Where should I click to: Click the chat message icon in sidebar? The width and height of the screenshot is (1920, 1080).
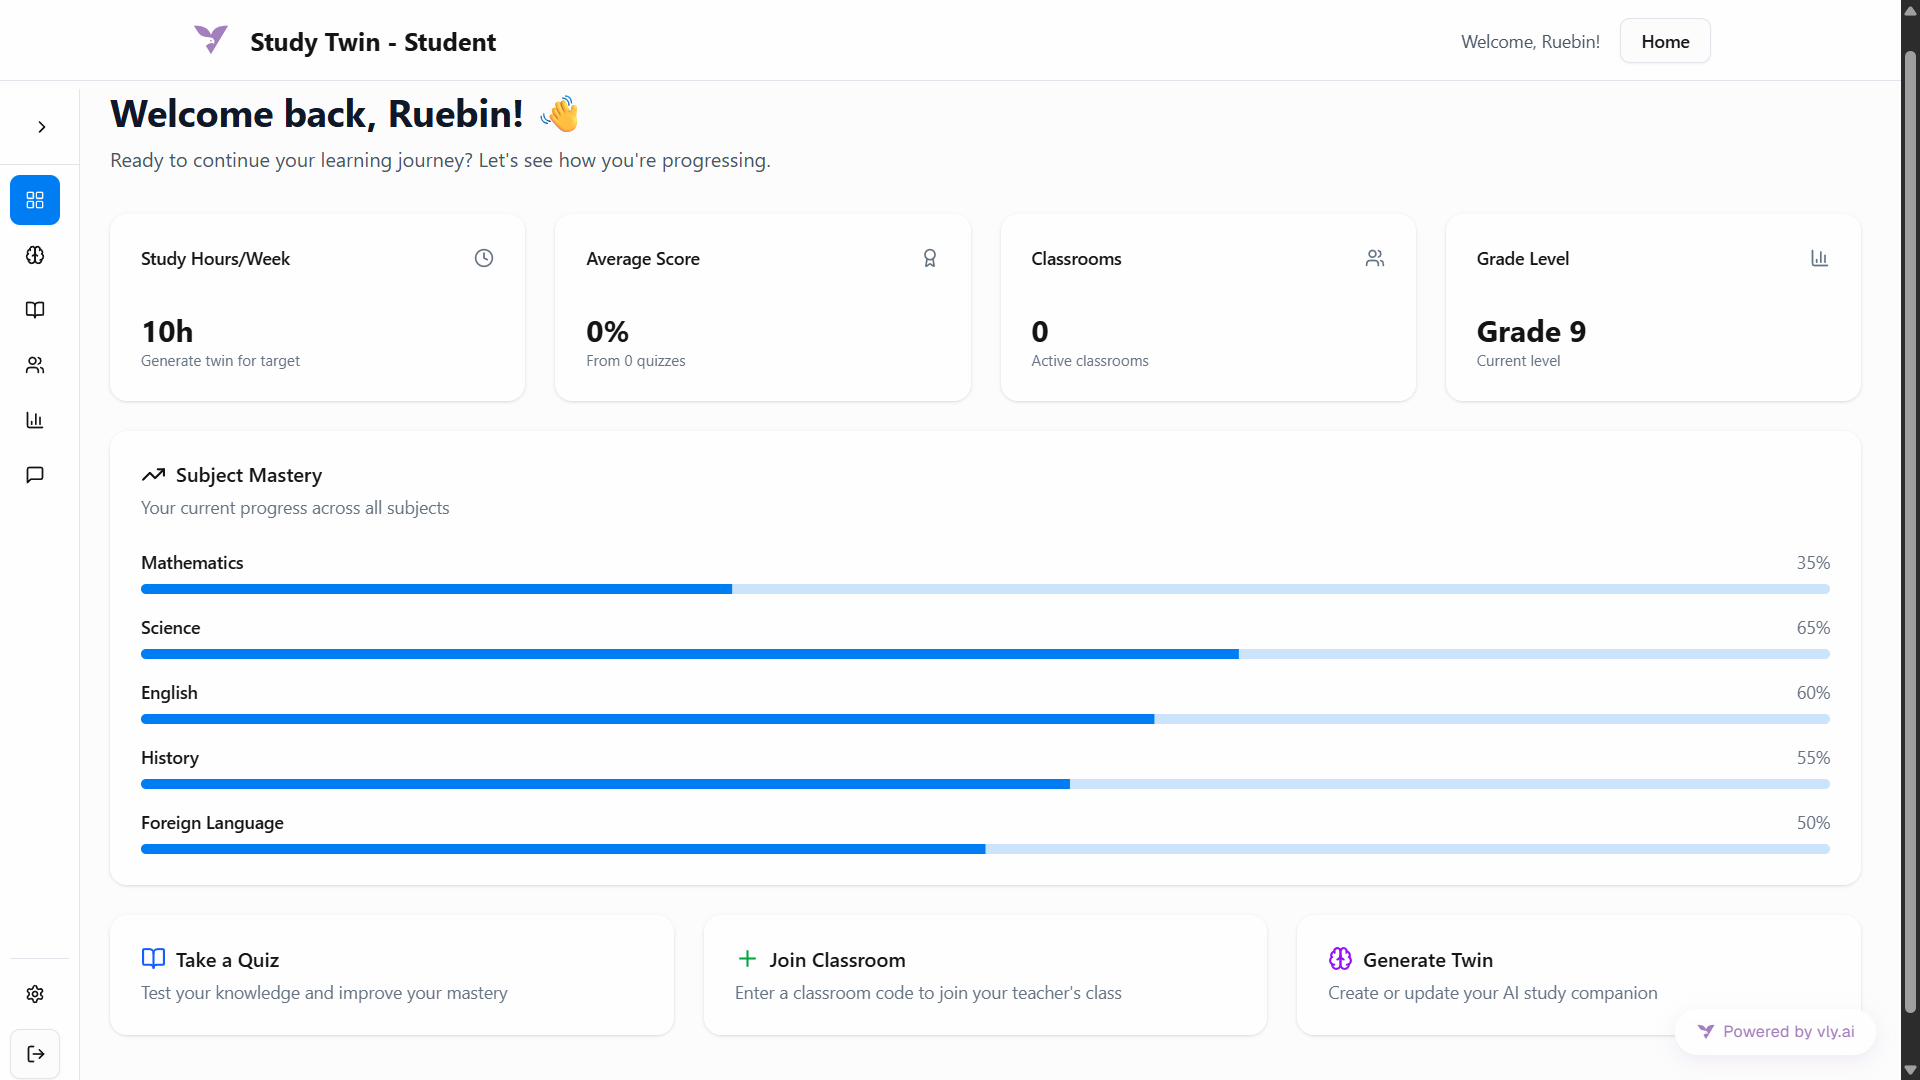35,475
